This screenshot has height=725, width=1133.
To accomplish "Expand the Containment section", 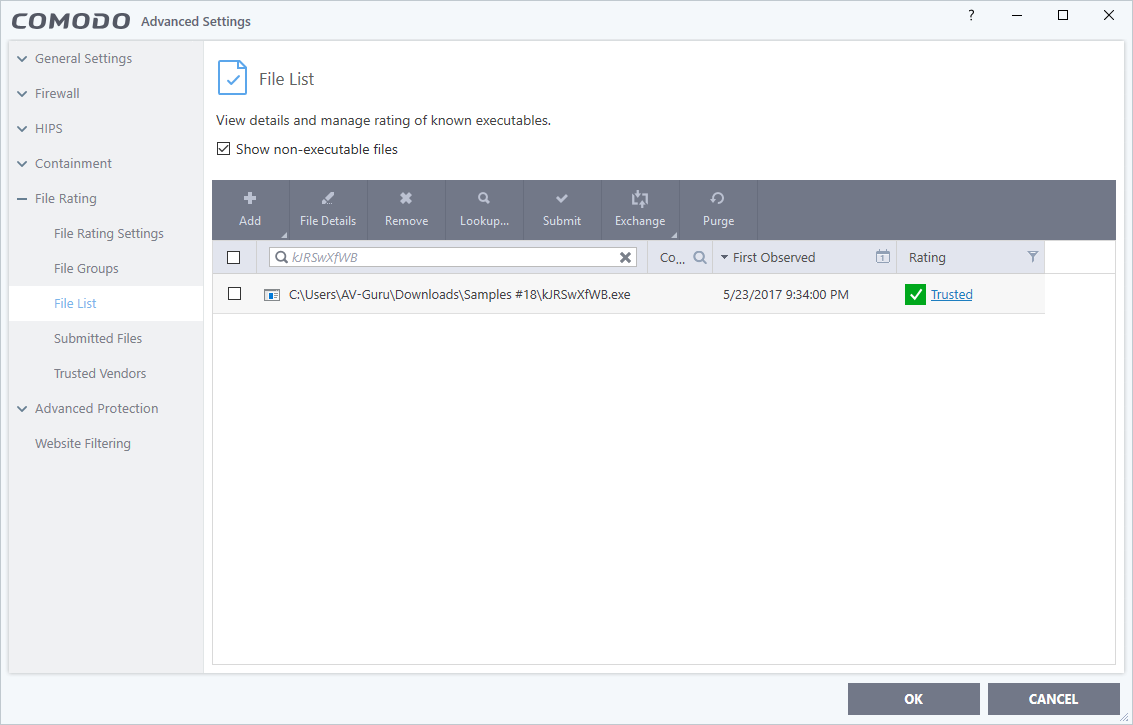I will tap(22, 163).
